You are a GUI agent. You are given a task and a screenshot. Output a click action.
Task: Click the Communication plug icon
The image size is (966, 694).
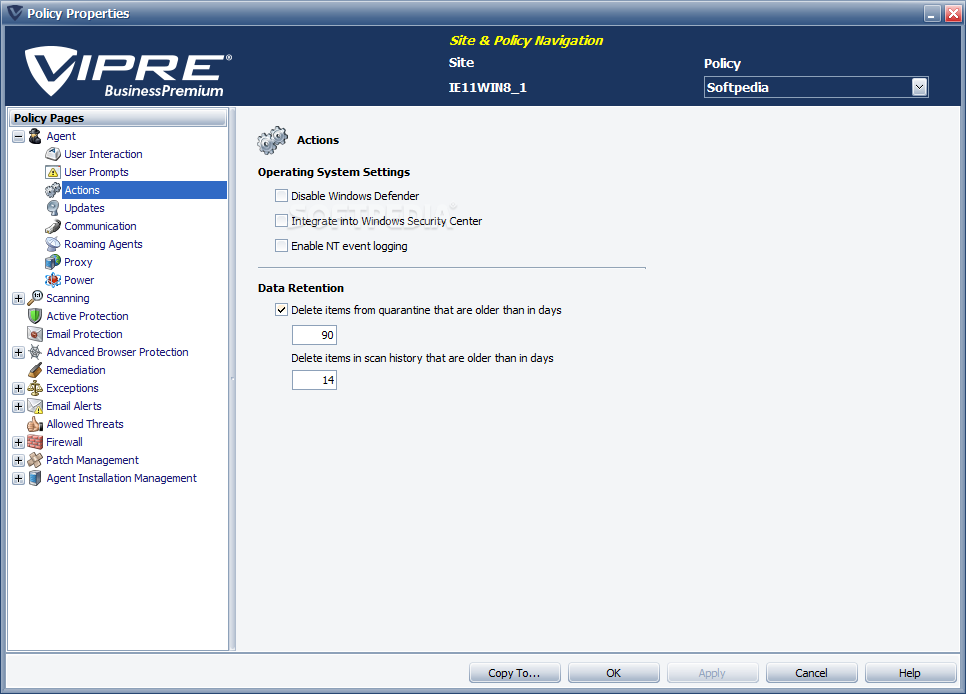click(x=53, y=226)
